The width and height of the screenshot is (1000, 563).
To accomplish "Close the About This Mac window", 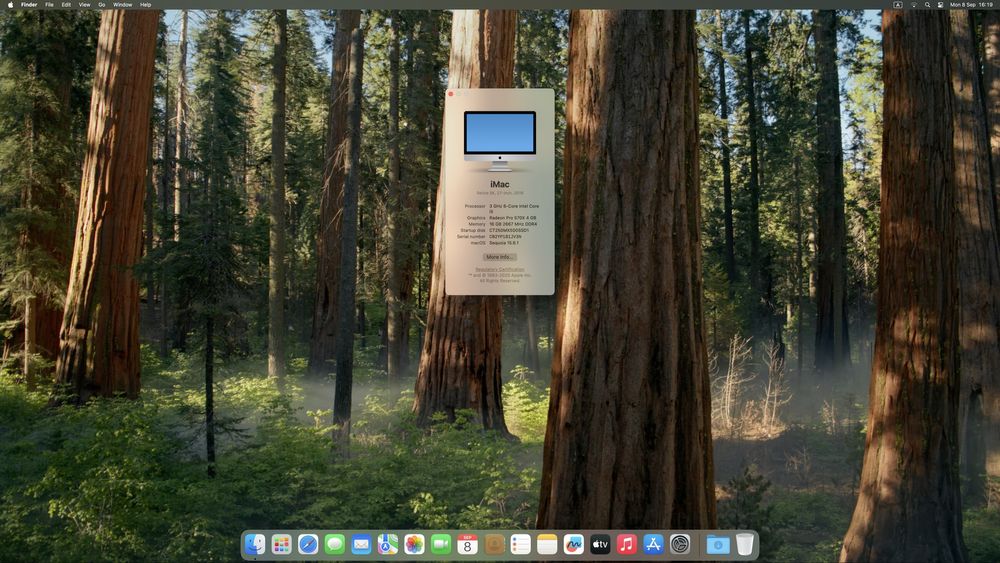I will [451, 94].
